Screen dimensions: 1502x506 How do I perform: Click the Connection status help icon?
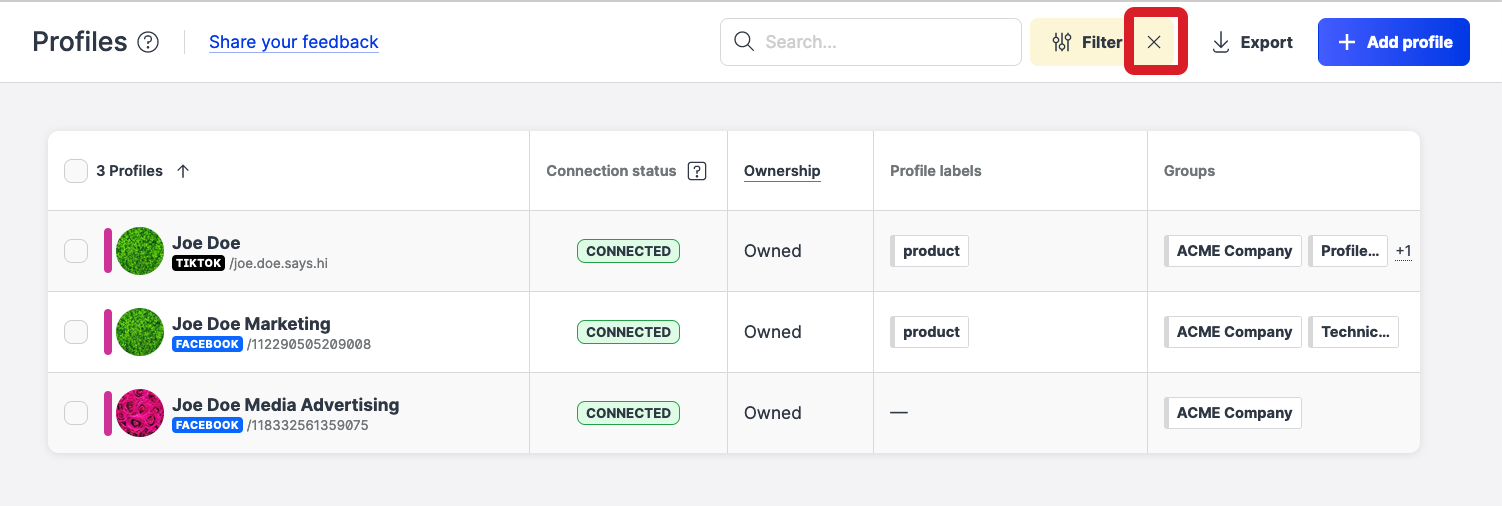click(x=697, y=171)
